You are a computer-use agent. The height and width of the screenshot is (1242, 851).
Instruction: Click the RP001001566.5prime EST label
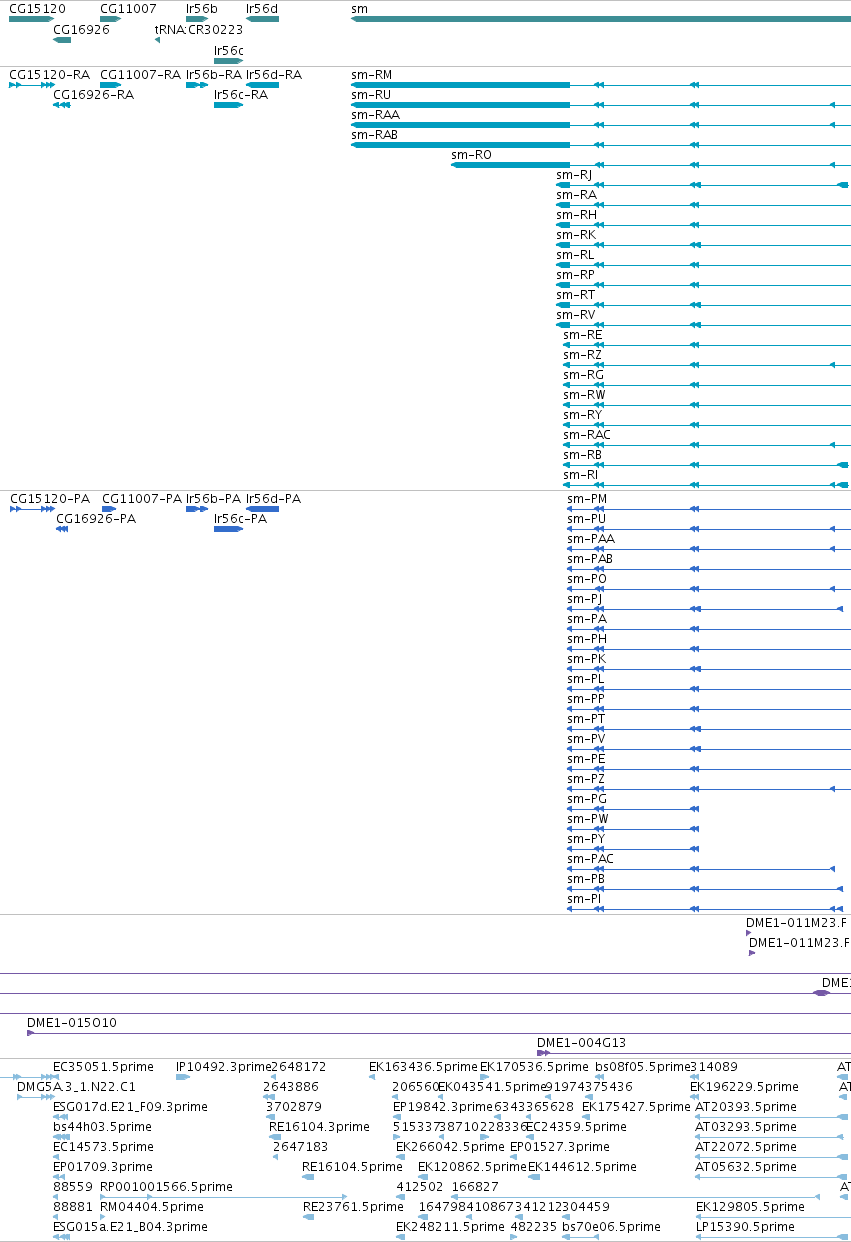pyautogui.click(x=166, y=1187)
